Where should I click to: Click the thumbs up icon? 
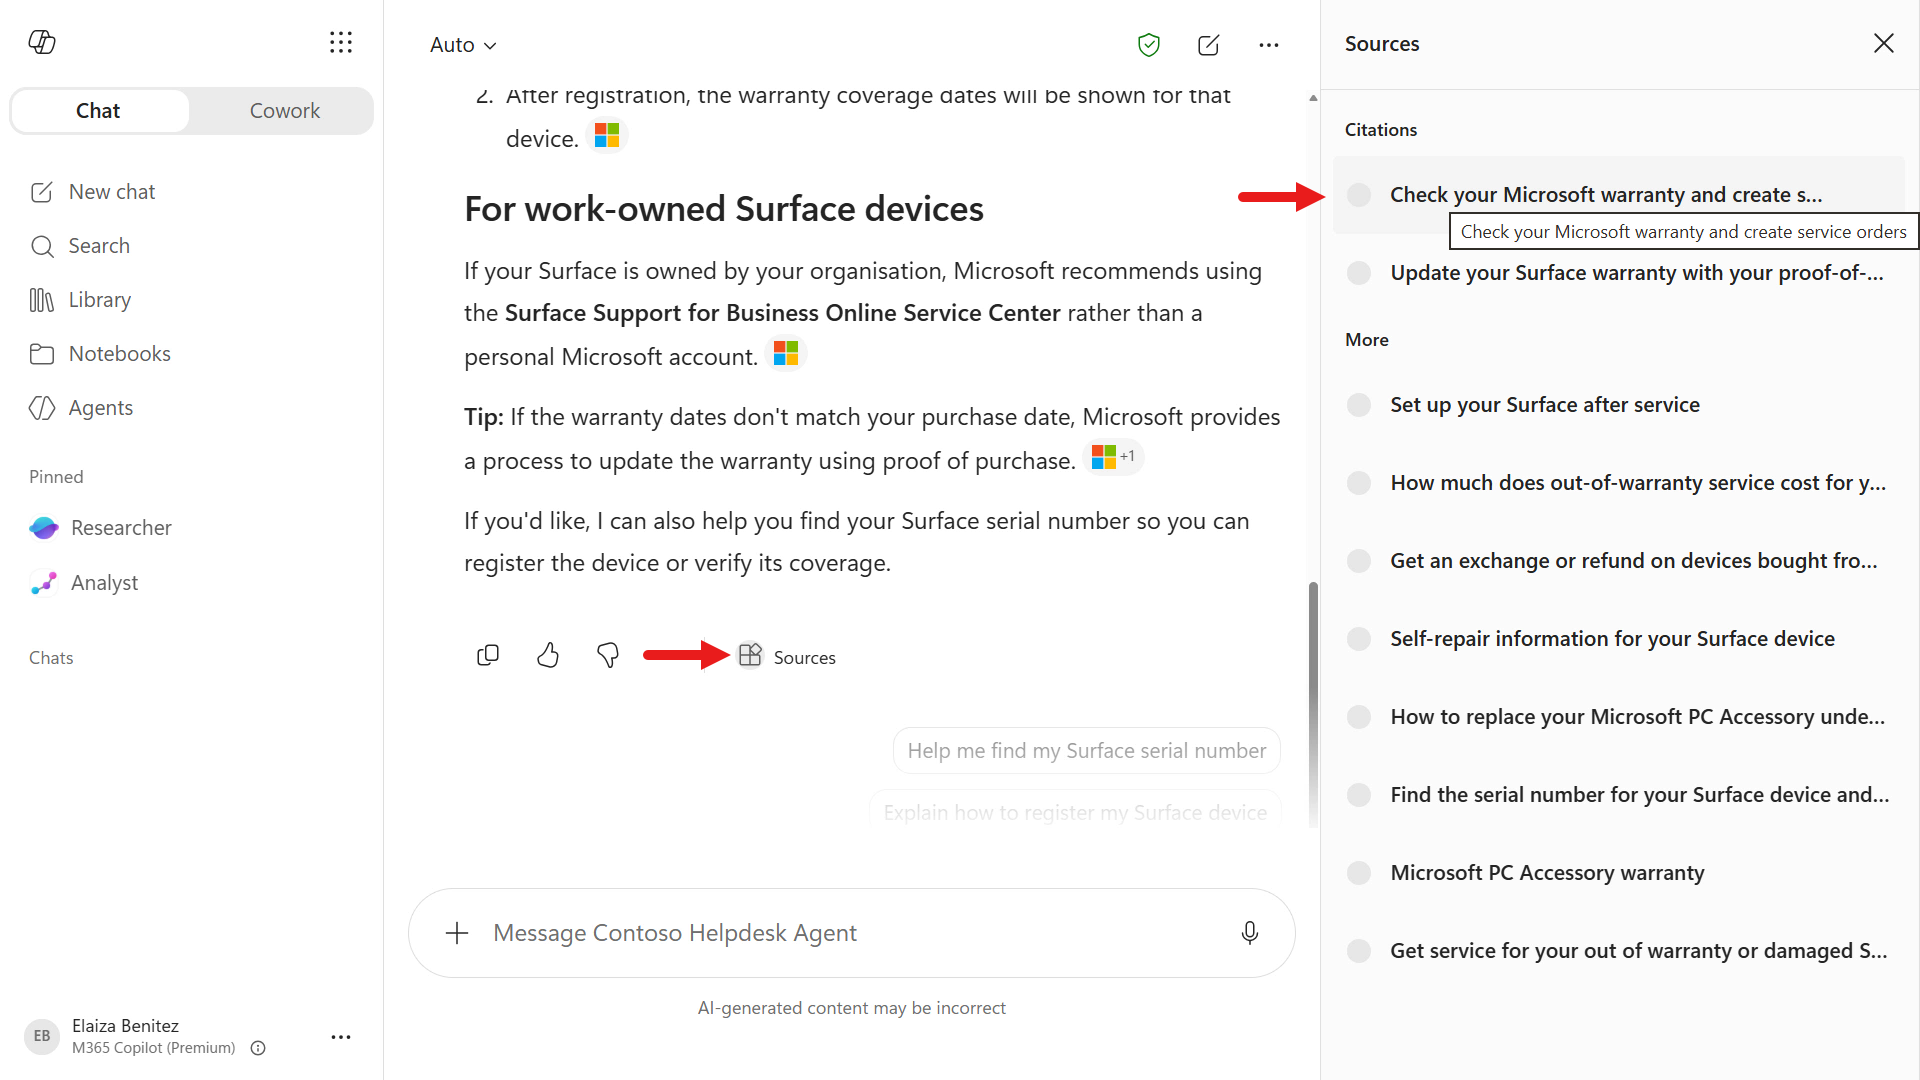[548, 656]
